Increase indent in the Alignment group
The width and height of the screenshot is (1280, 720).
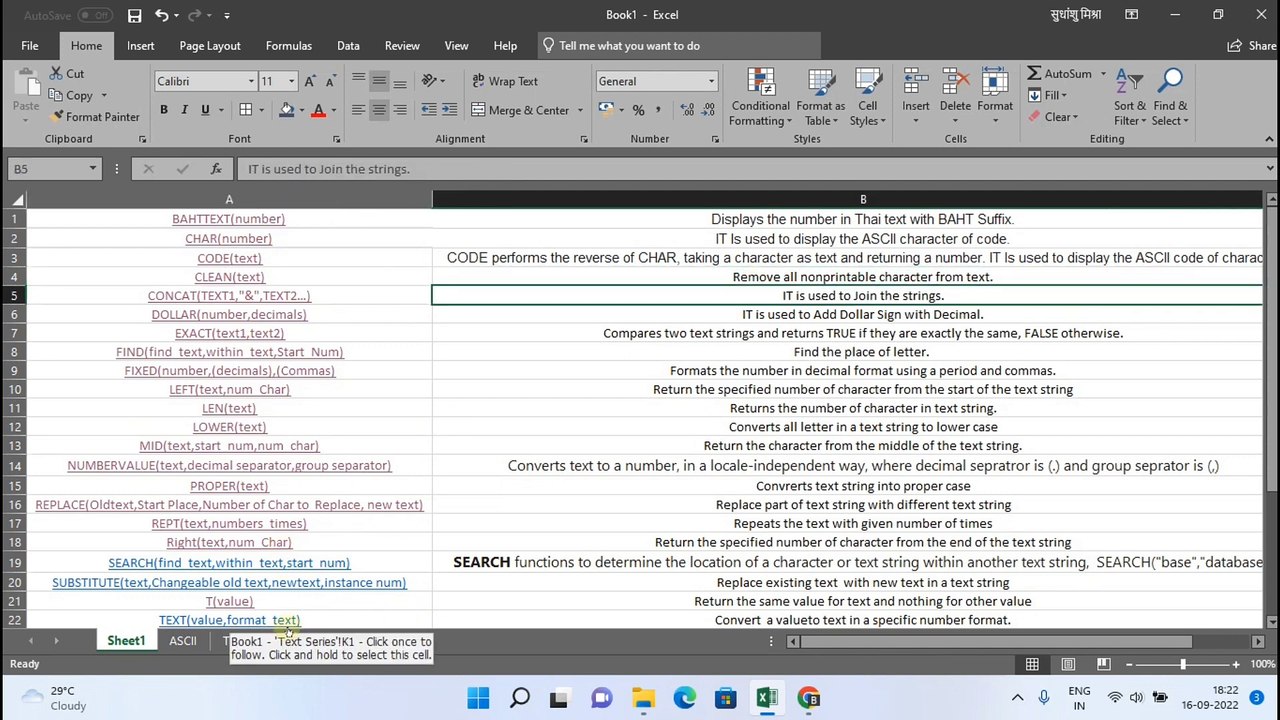click(x=450, y=110)
